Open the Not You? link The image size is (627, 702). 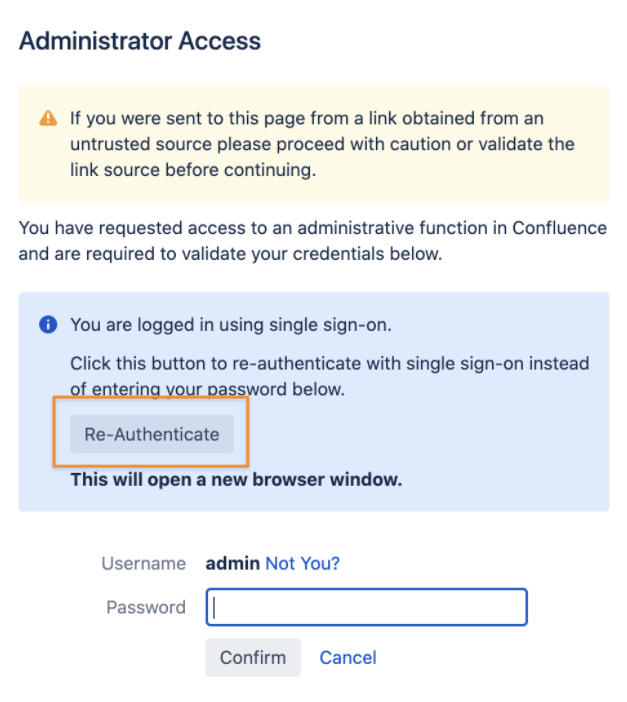(x=302, y=563)
